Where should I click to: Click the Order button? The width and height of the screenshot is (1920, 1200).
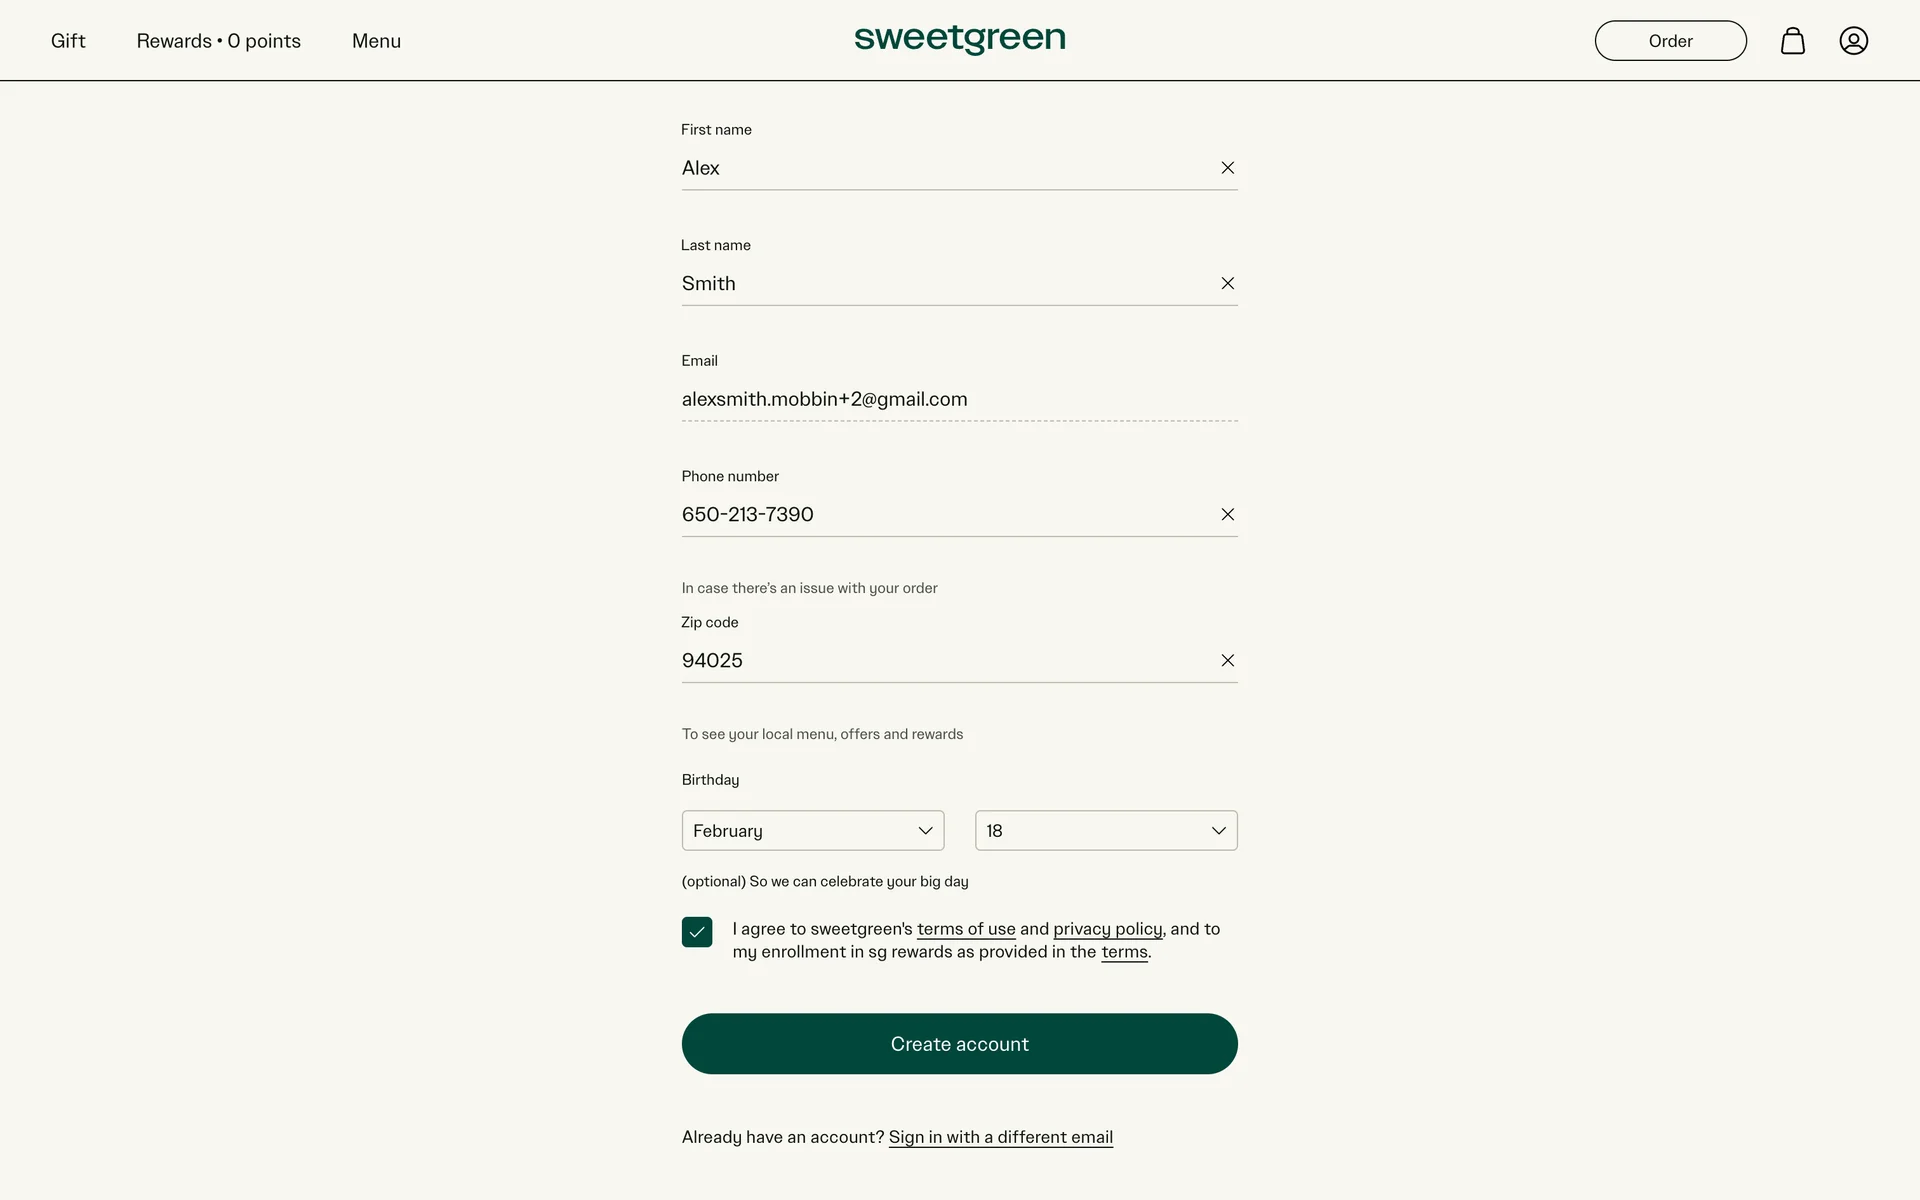pos(1670,41)
